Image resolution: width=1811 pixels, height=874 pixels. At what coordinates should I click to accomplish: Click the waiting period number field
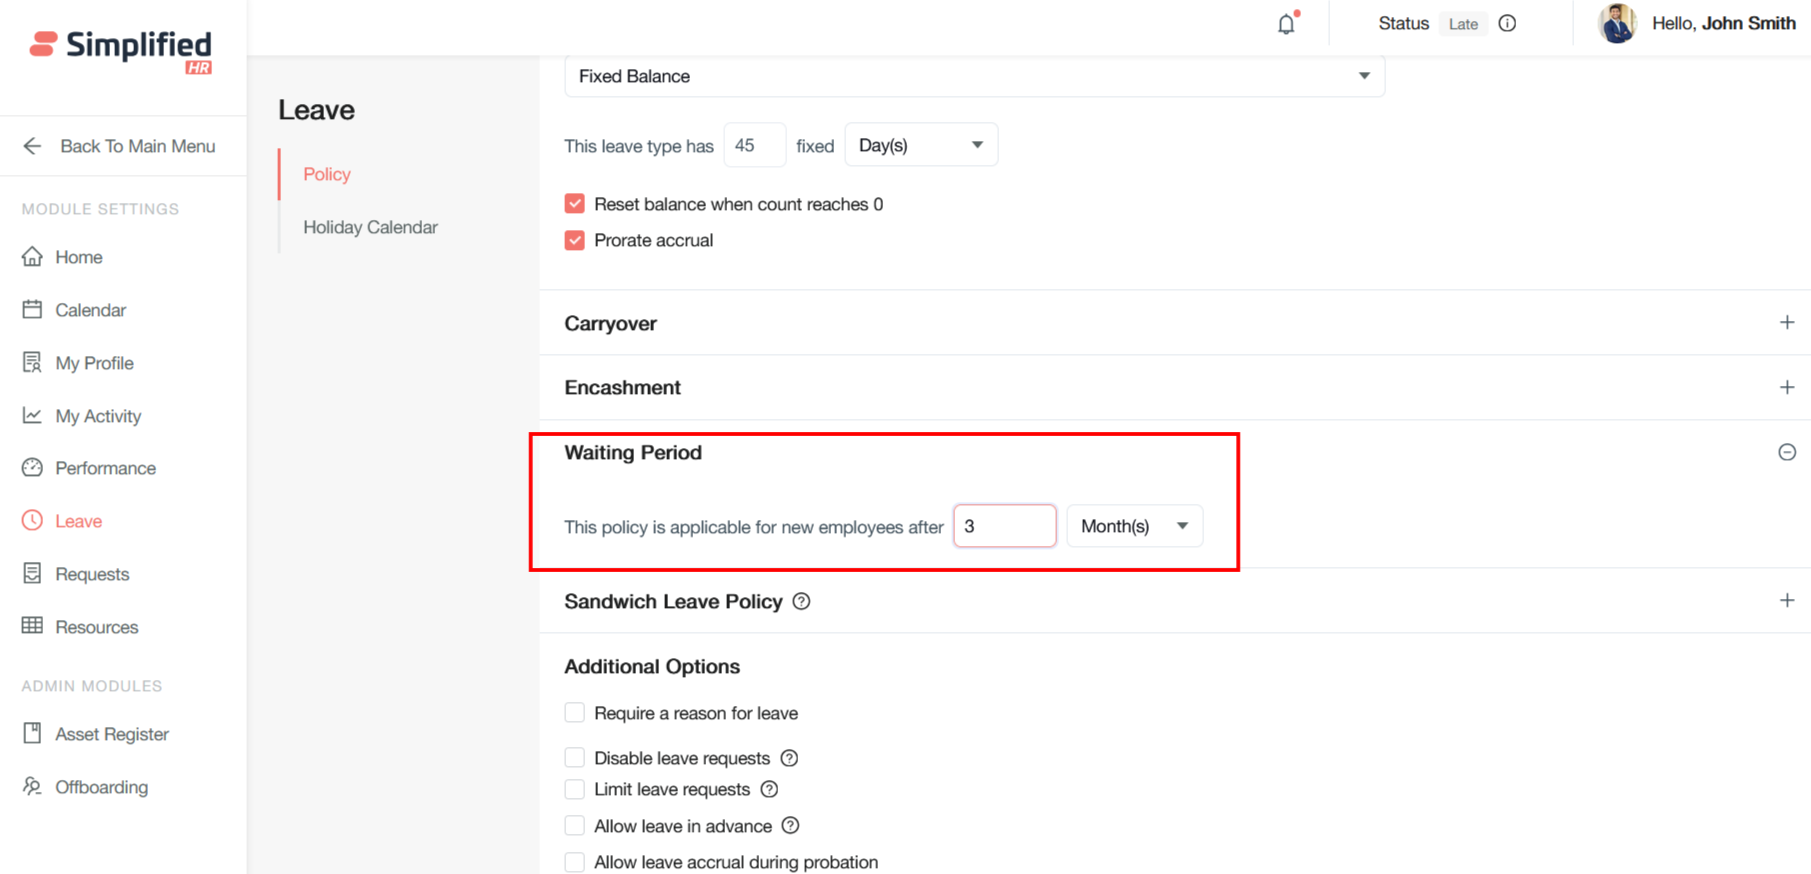click(x=1004, y=526)
